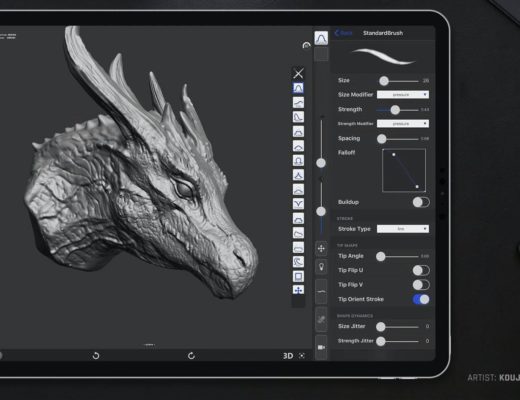Adjust the Strength Jitter slider
The height and width of the screenshot is (400, 520).
tap(381, 341)
